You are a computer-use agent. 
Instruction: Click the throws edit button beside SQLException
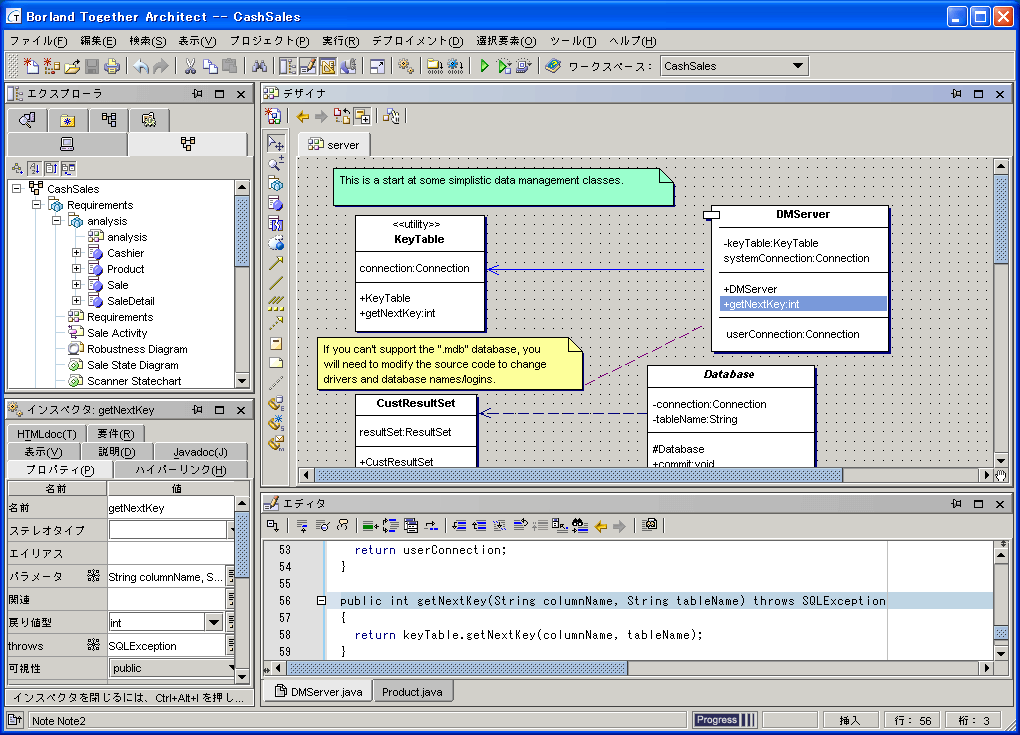point(230,645)
